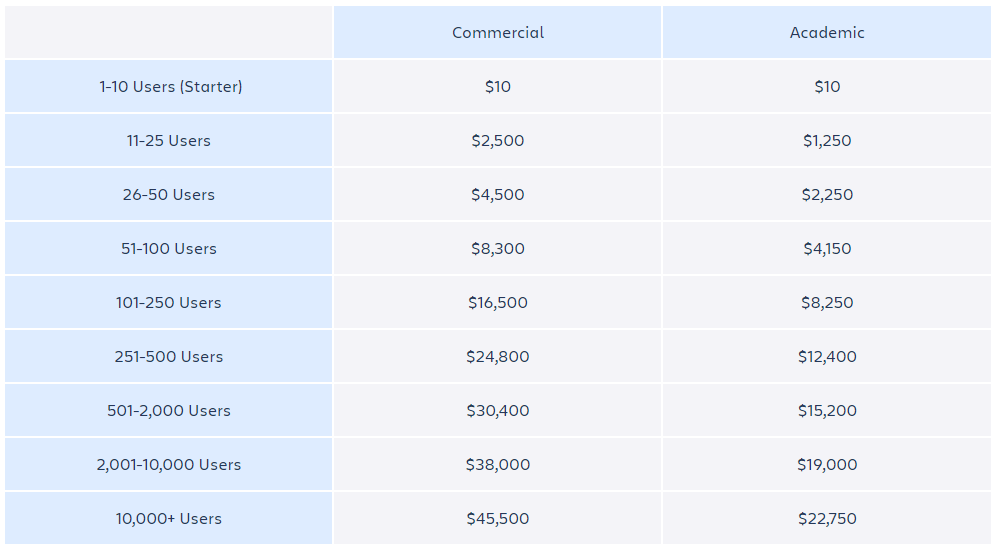This screenshot has height=550, width=998.
Task: Click the $24,800 Commercial price cell
Action: coord(498,357)
